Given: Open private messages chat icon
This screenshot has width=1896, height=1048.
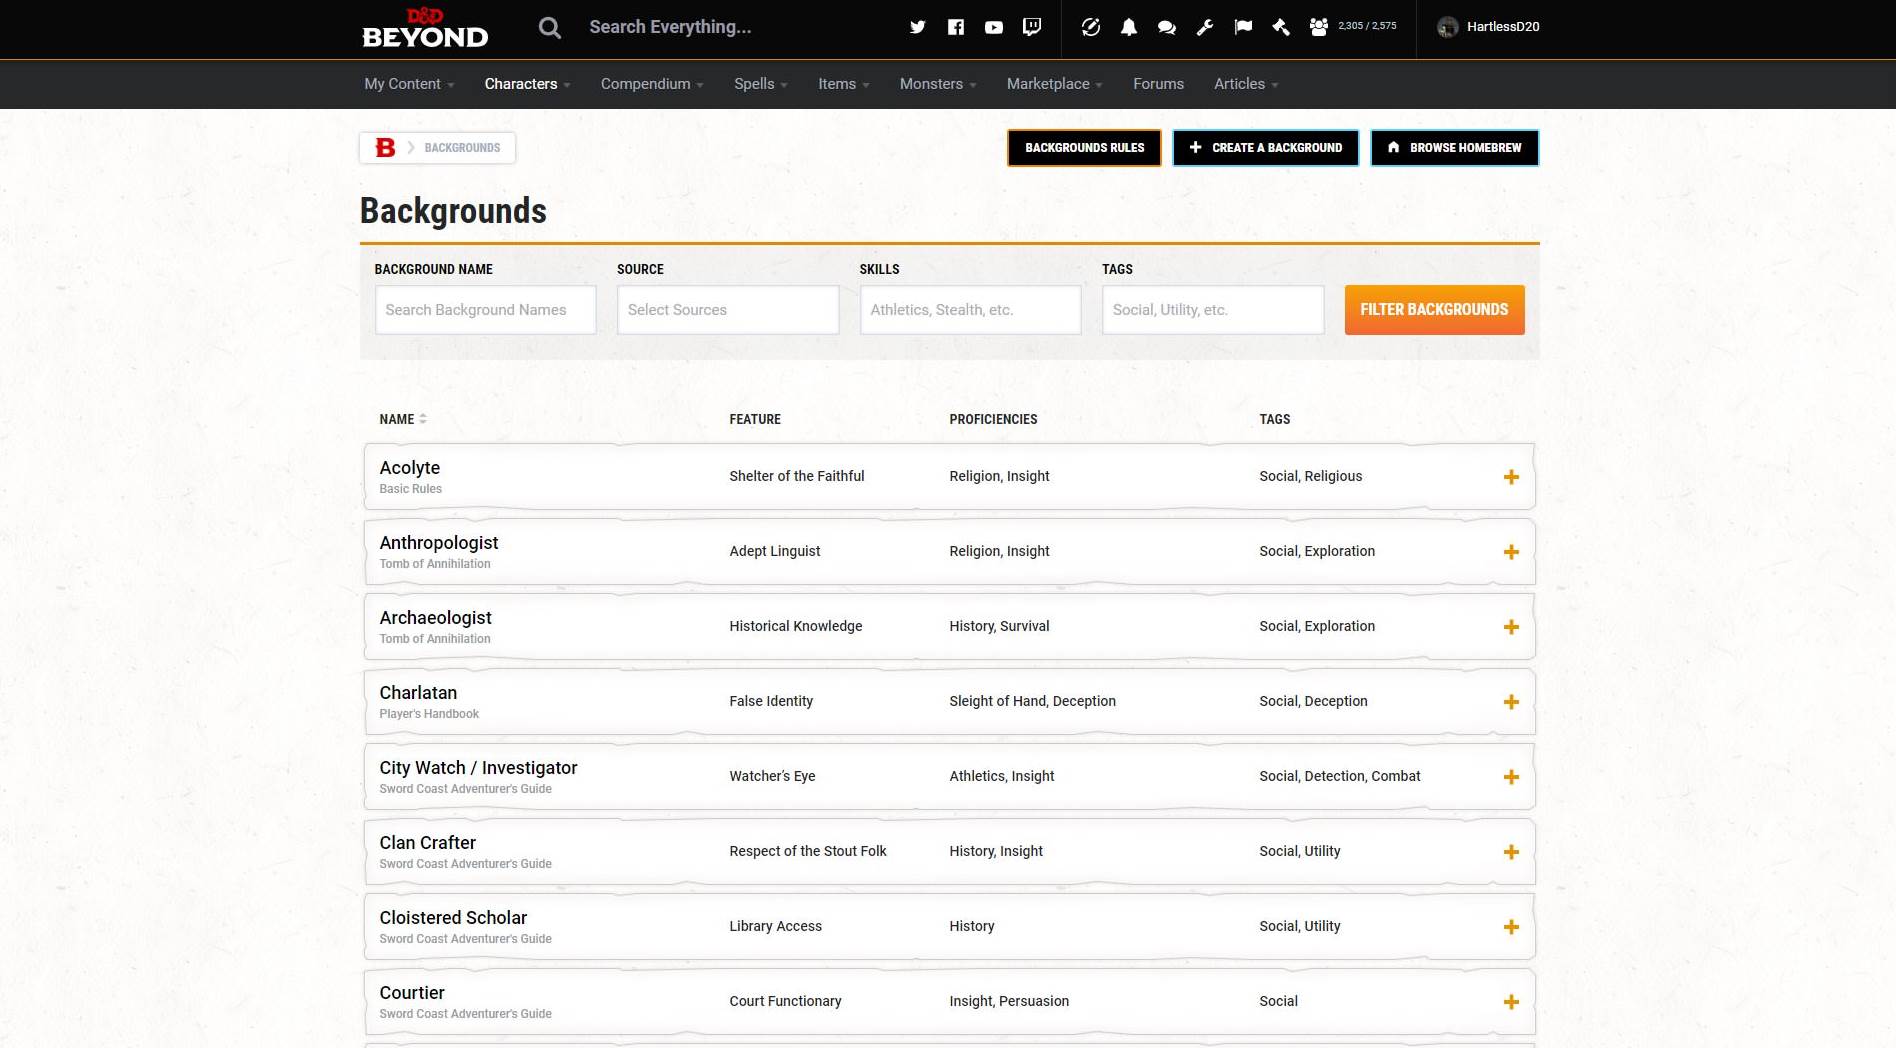Looking at the screenshot, I should 1167,27.
